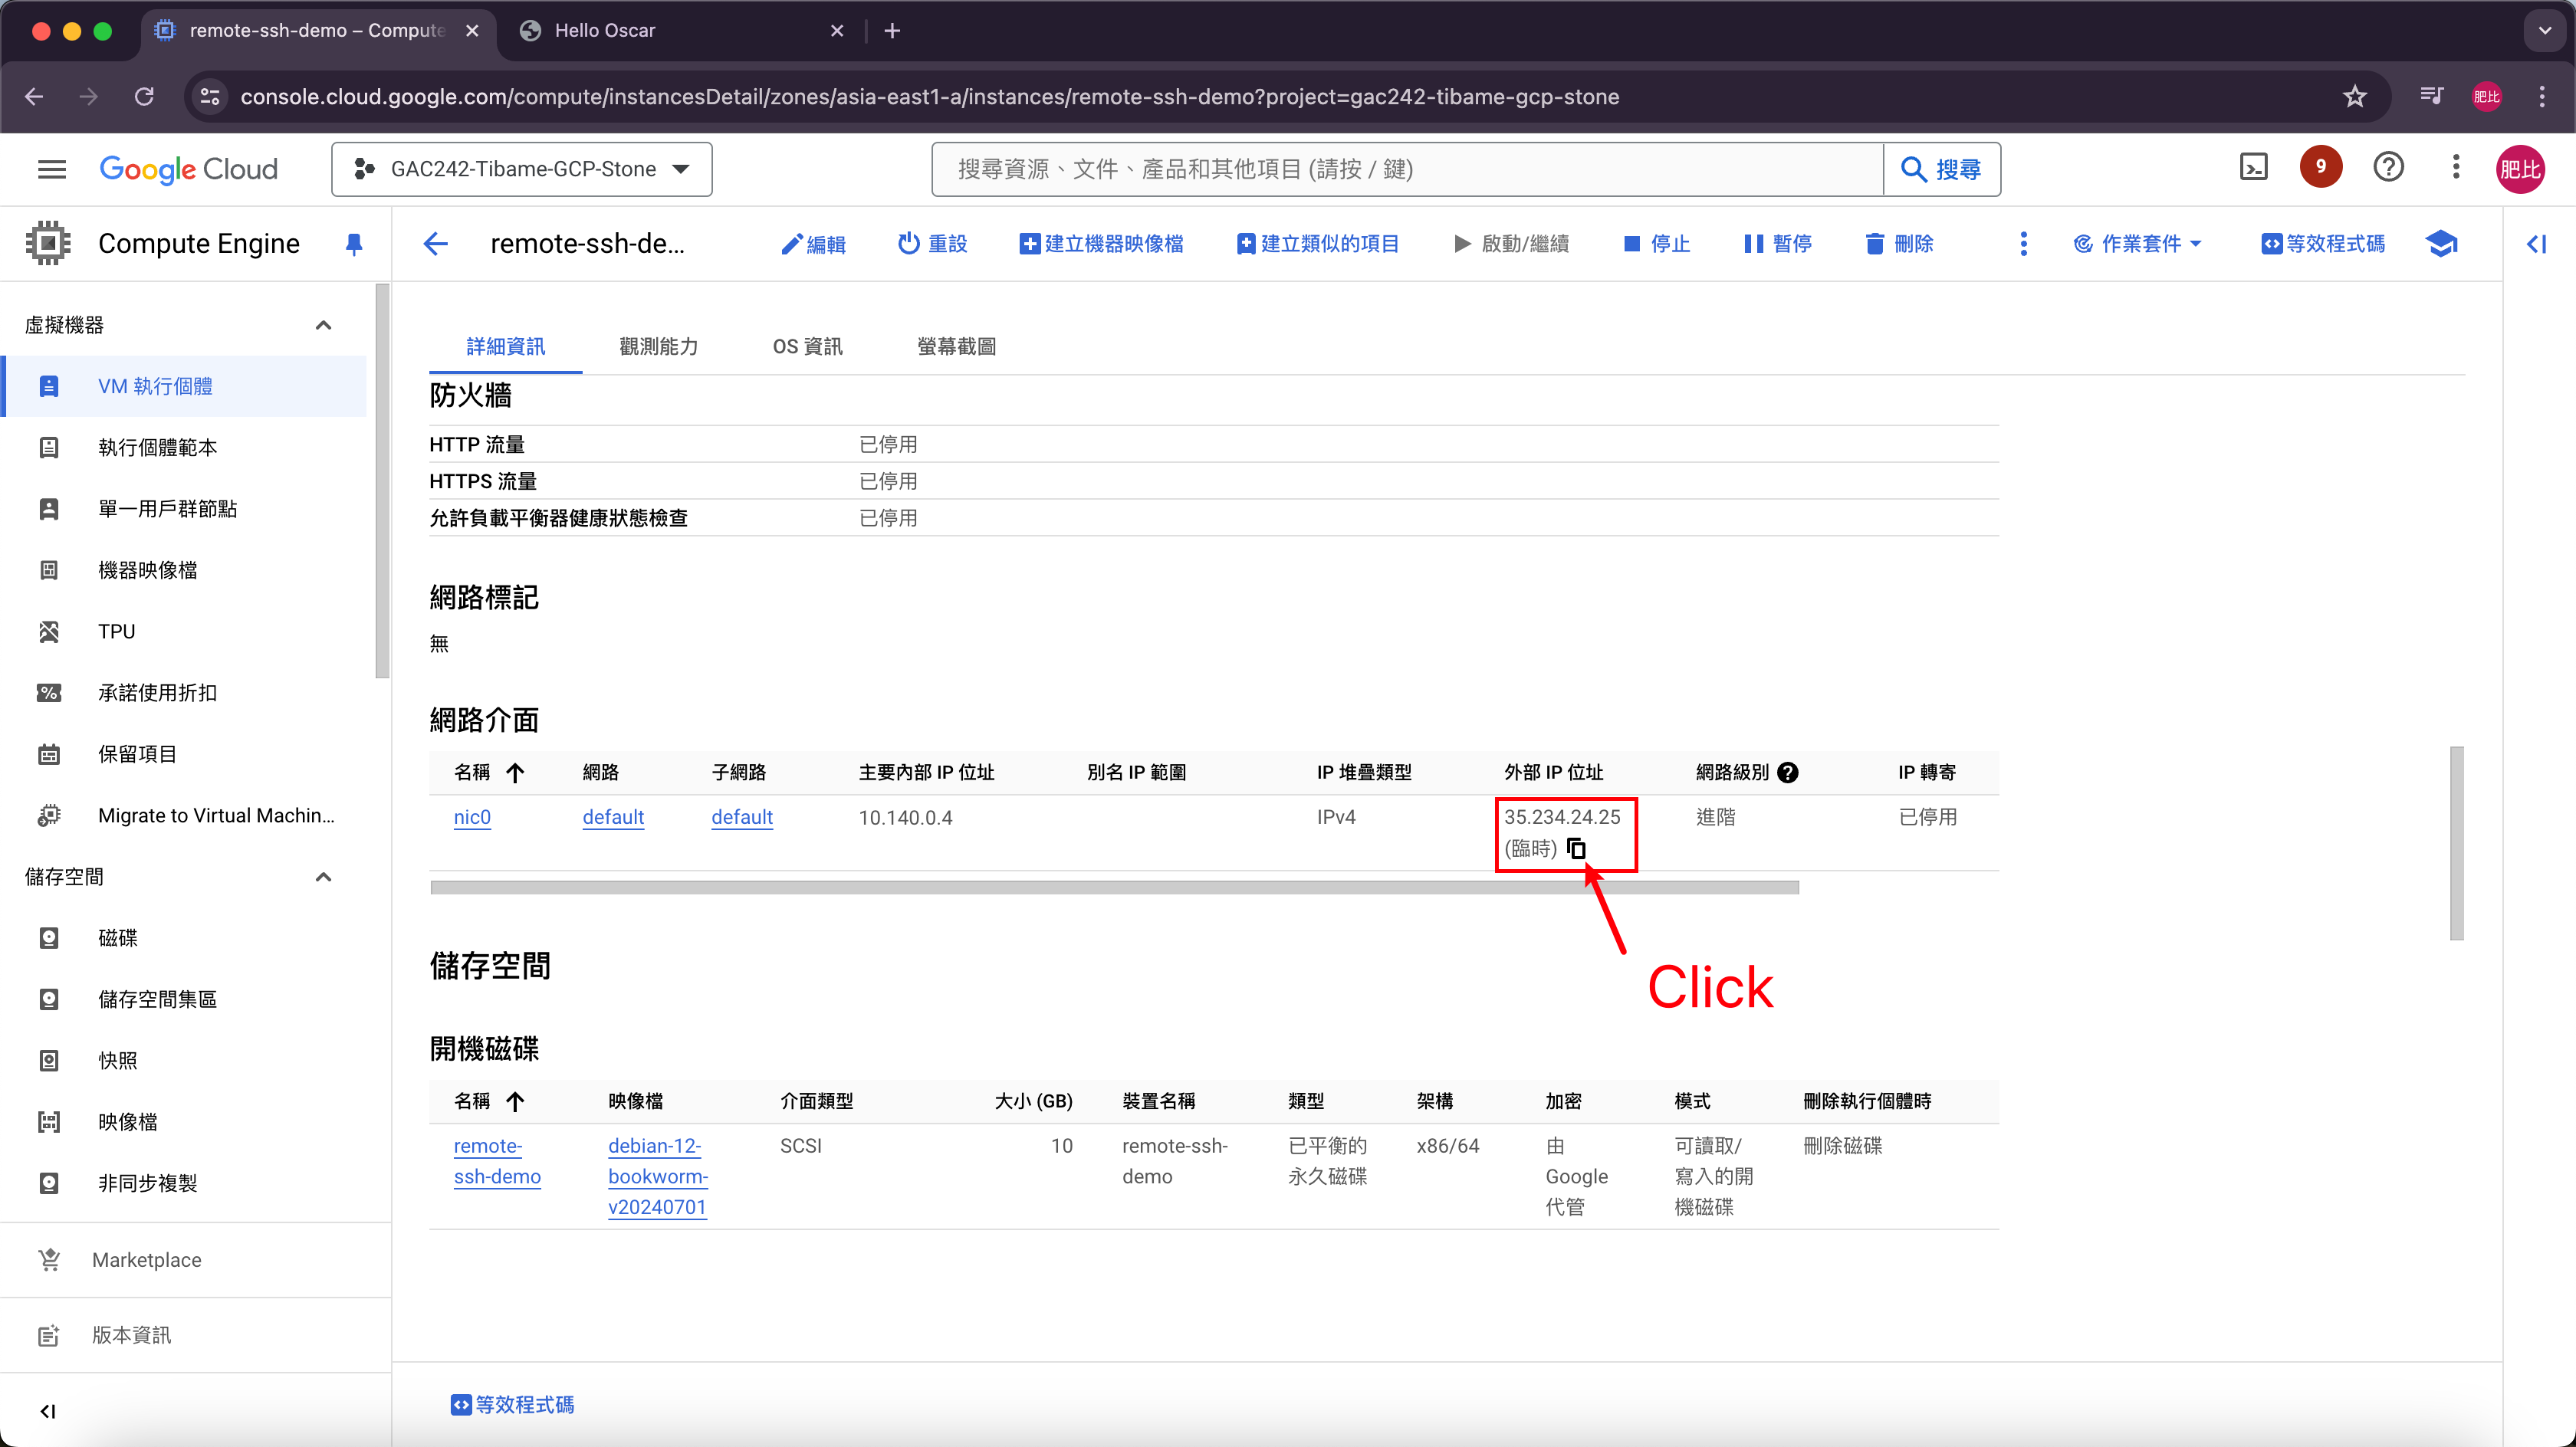This screenshot has width=2576, height=1447.
Task: Open the help question mark icon
Action: [2388, 167]
